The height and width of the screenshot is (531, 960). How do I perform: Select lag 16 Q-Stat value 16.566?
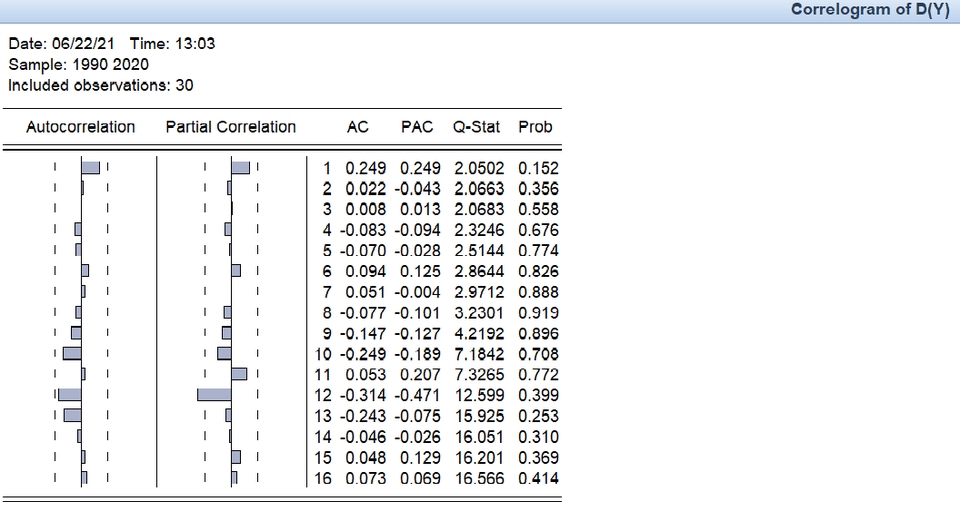479,479
